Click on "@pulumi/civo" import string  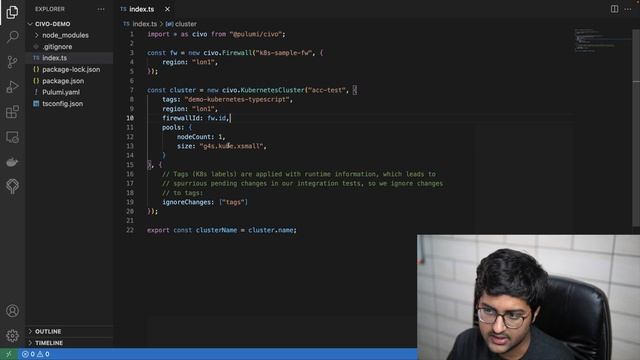[256, 34]
